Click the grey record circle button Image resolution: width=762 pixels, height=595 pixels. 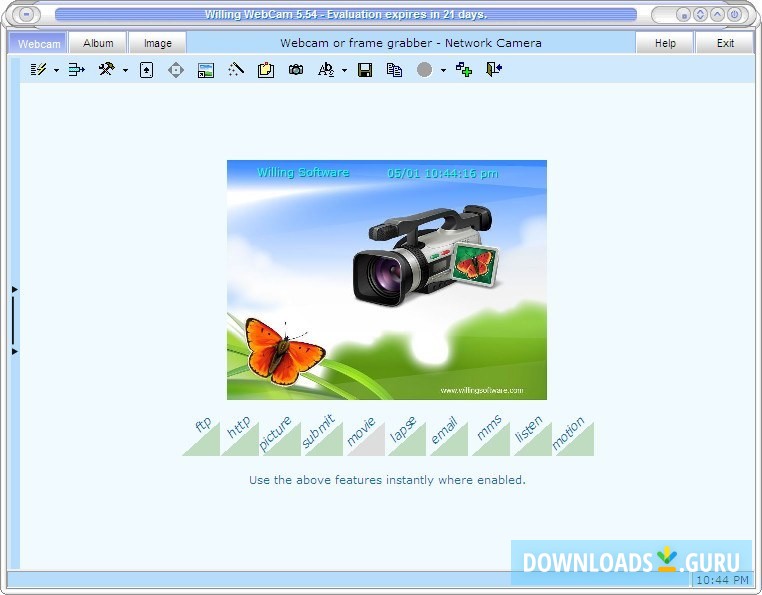(x=424, y=70)
